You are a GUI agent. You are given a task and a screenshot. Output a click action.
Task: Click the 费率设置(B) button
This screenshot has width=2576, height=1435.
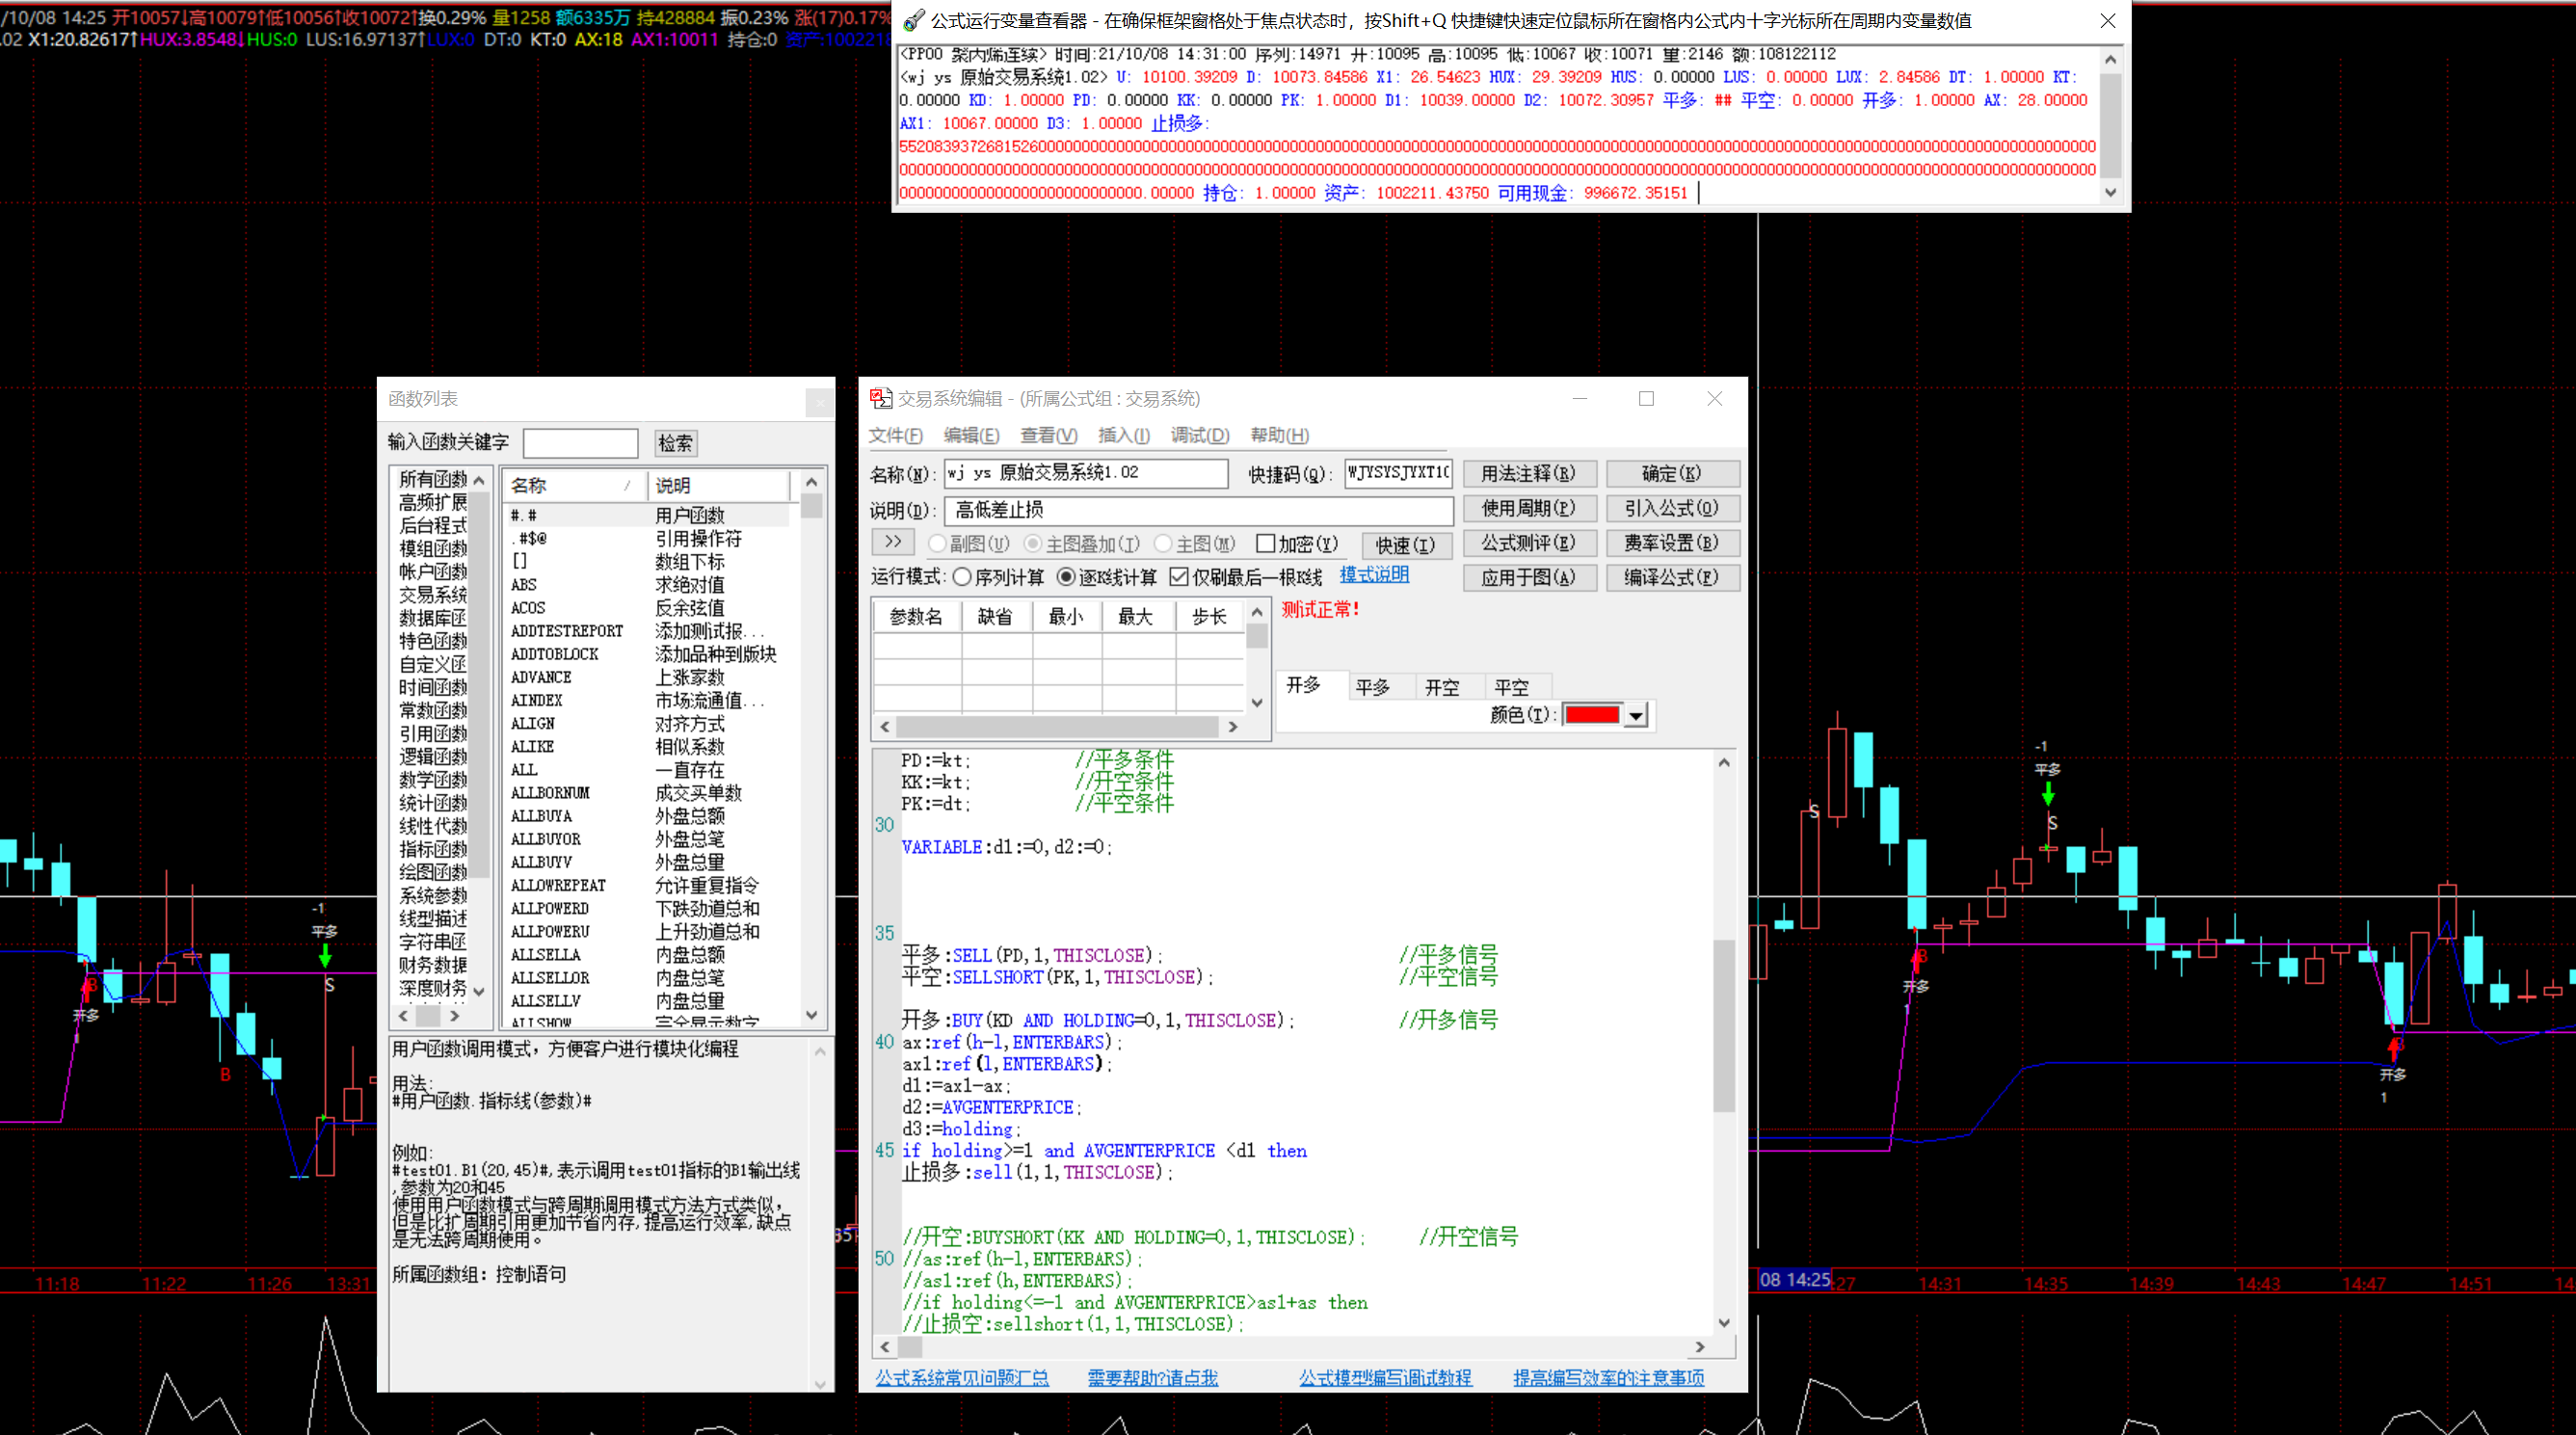coord(1672,543)
